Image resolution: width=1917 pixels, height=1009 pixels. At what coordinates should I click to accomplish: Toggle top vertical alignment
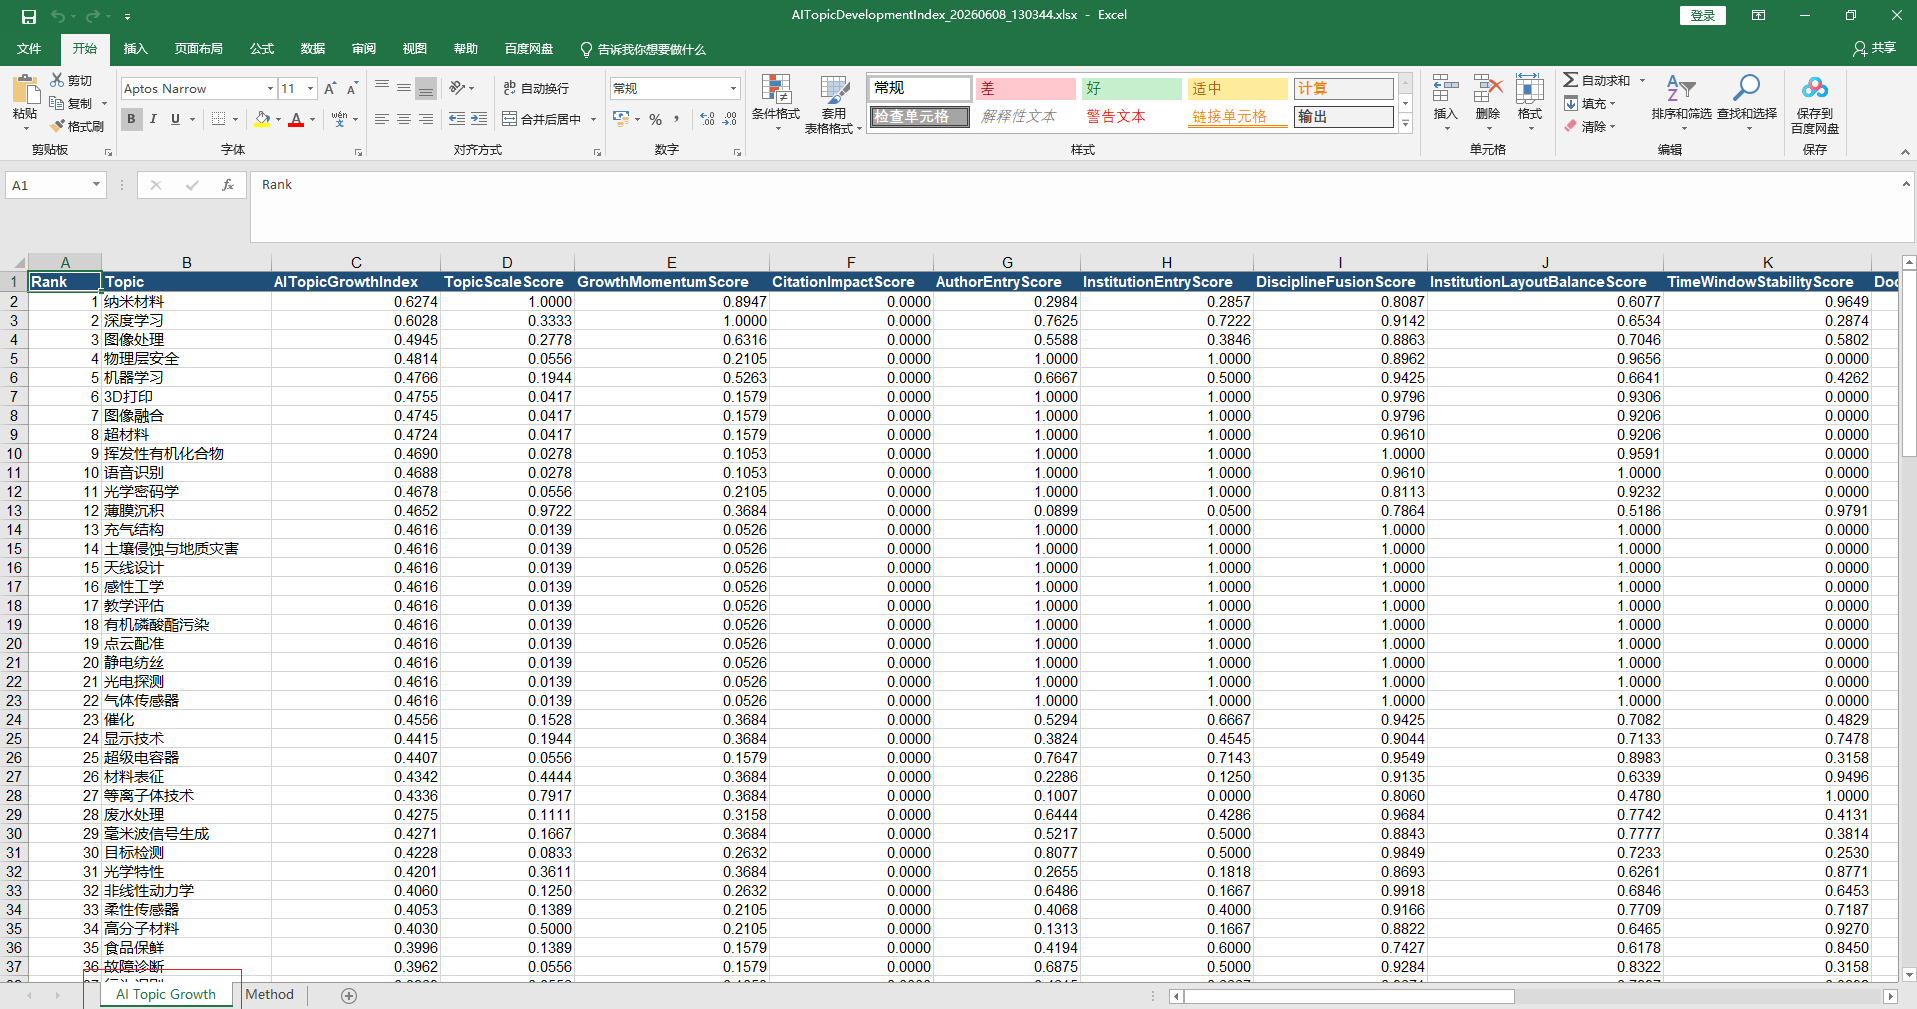382,88
